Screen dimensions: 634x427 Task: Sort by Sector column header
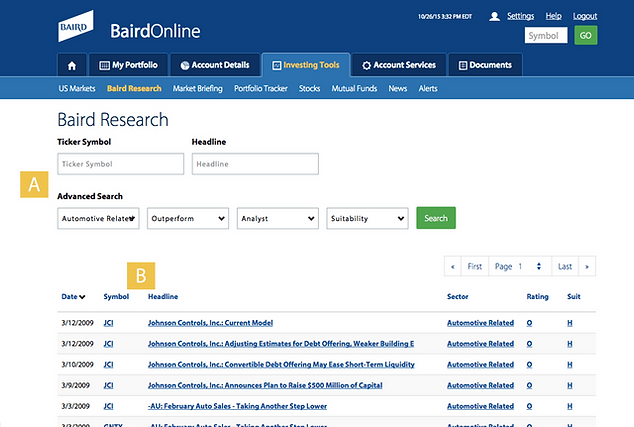click(457, 297)
